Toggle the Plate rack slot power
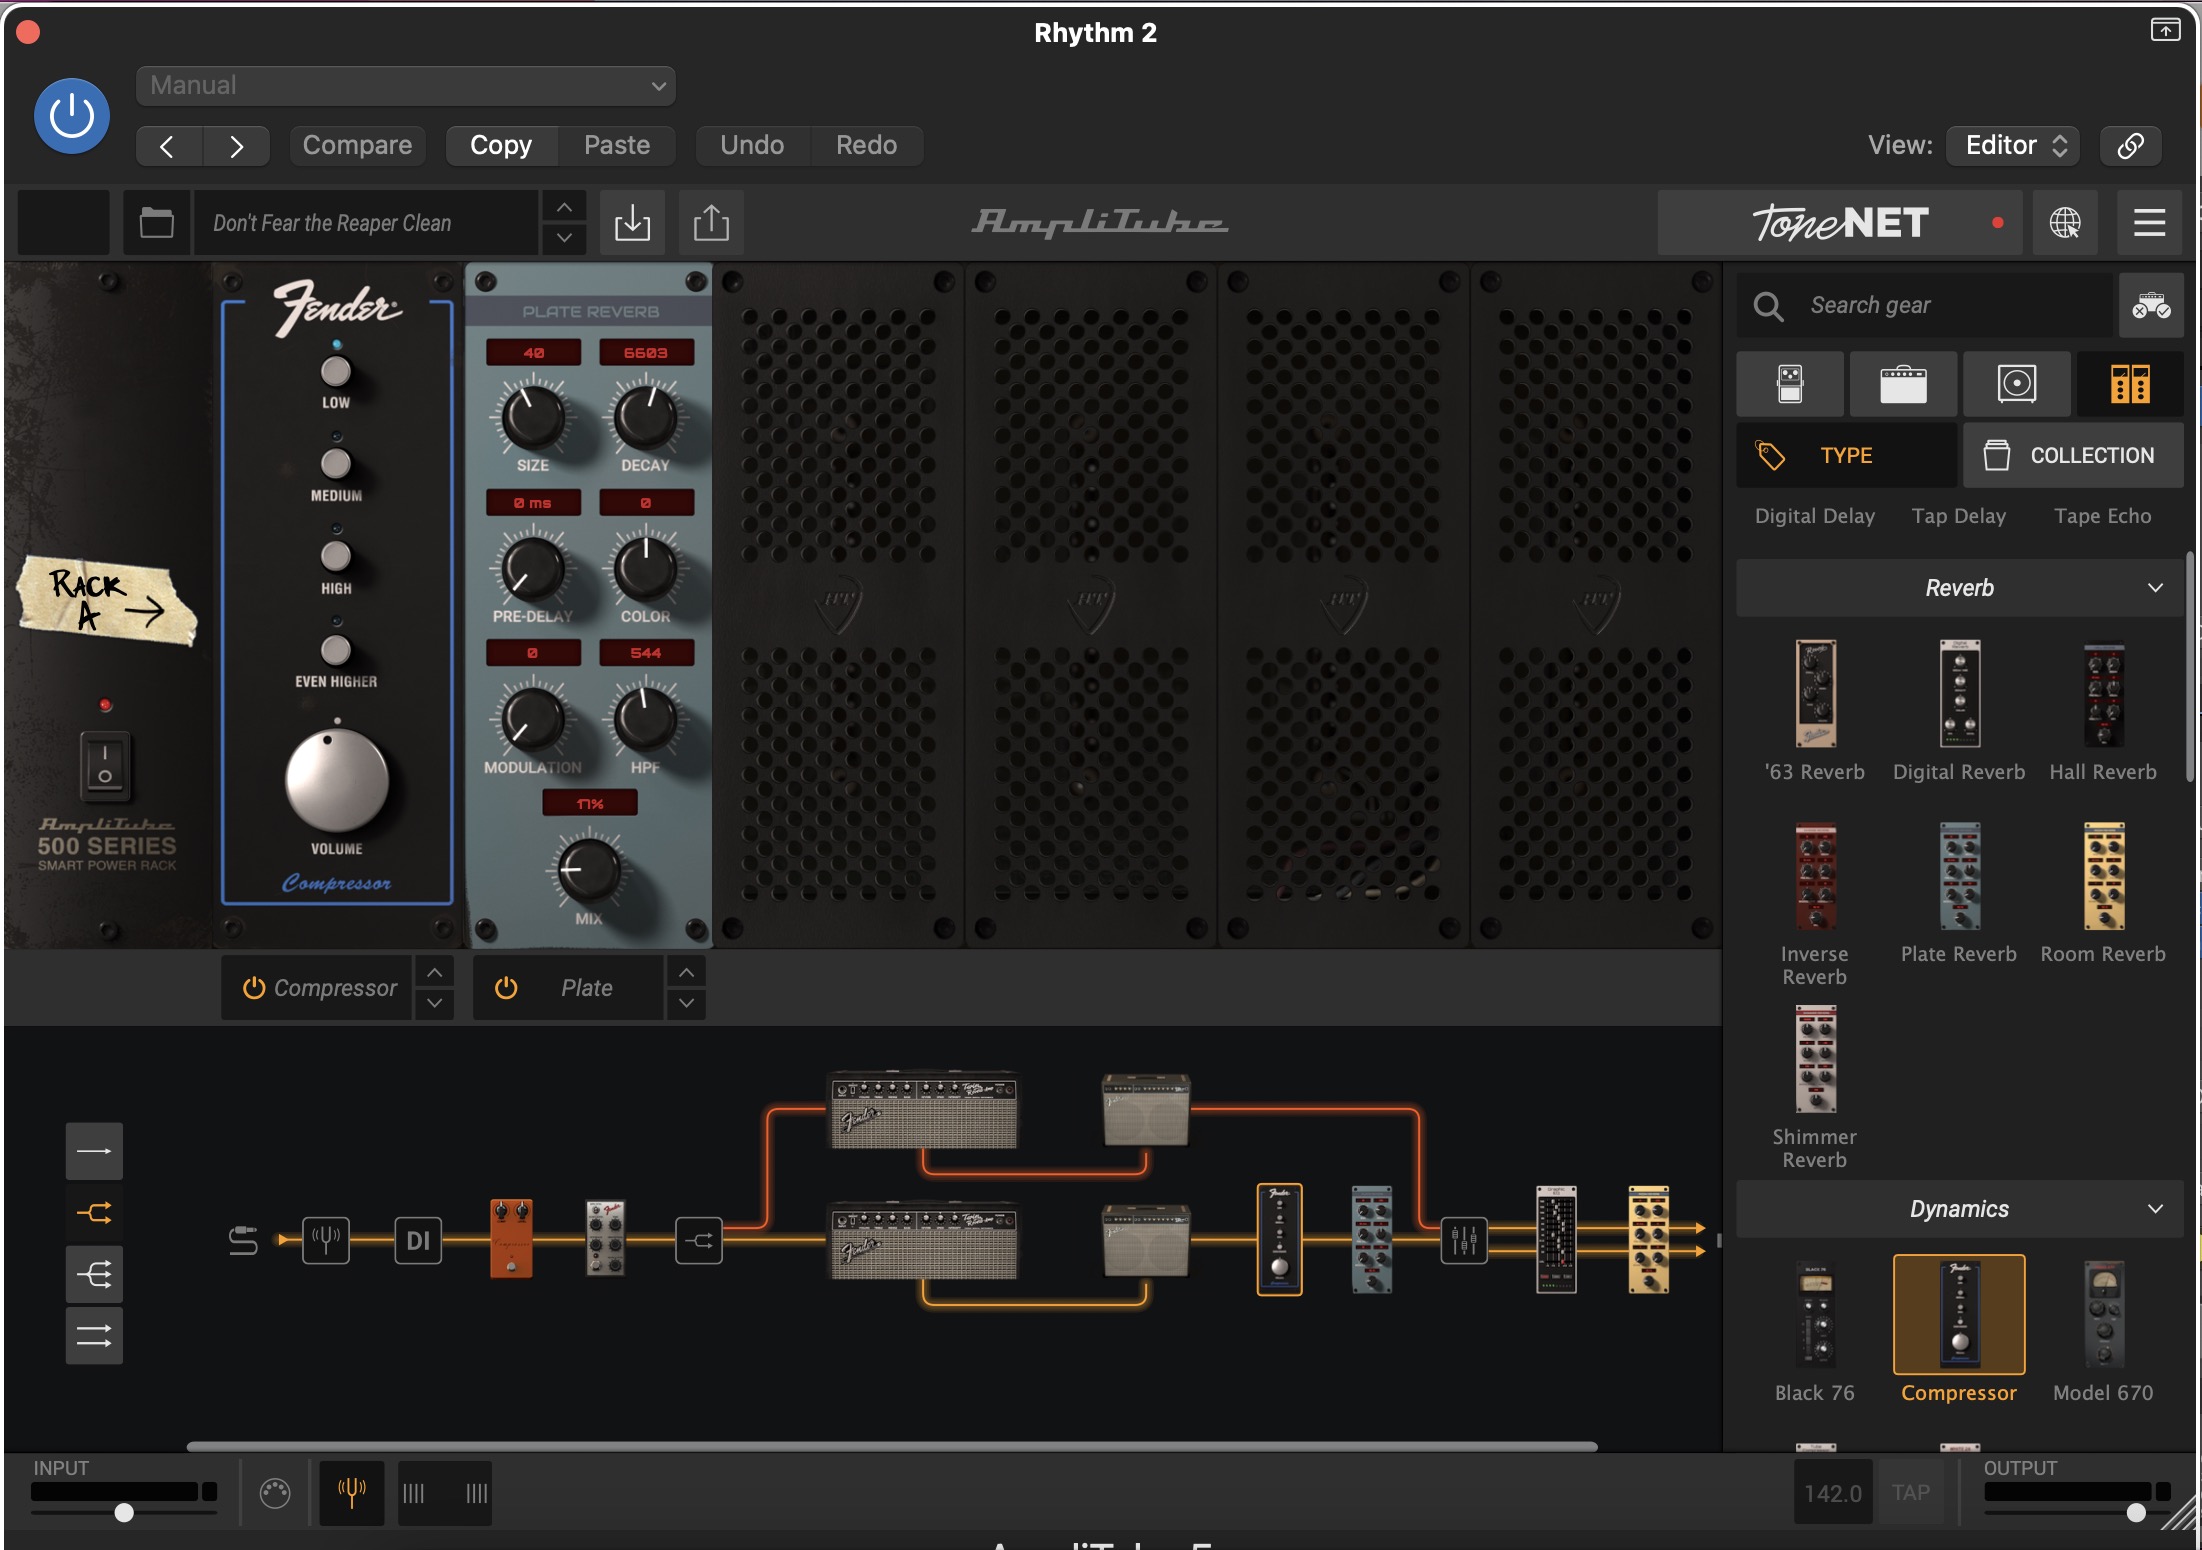This screenshot has height=1550, width=2202. coord(506,988)
